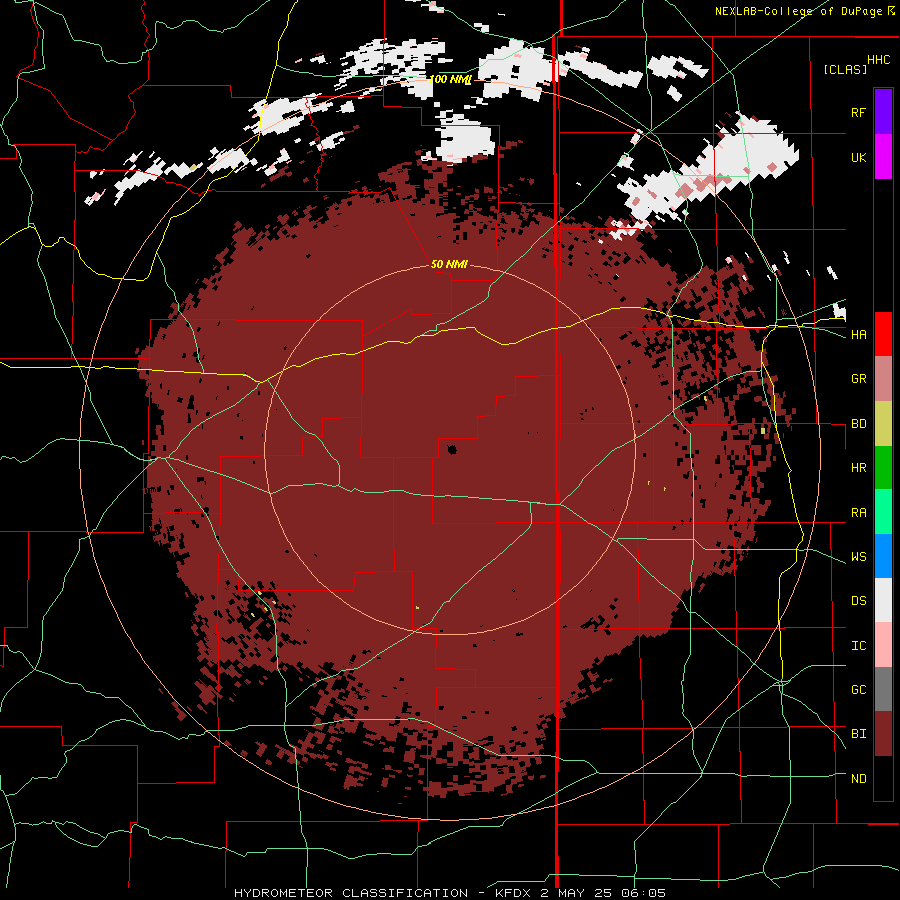900x900 pixels.
Task: Click the BI legend label
Action: click(x=858, y=734)
